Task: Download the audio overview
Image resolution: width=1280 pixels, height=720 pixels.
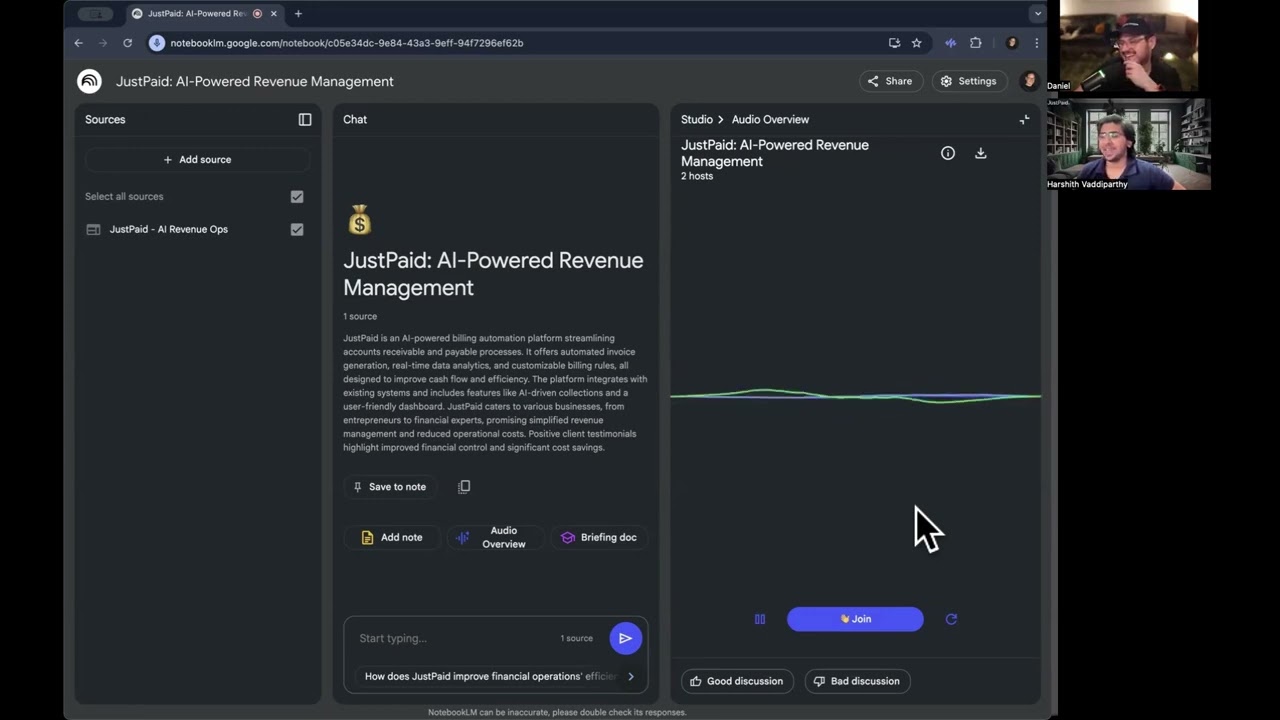Action: 981,153
